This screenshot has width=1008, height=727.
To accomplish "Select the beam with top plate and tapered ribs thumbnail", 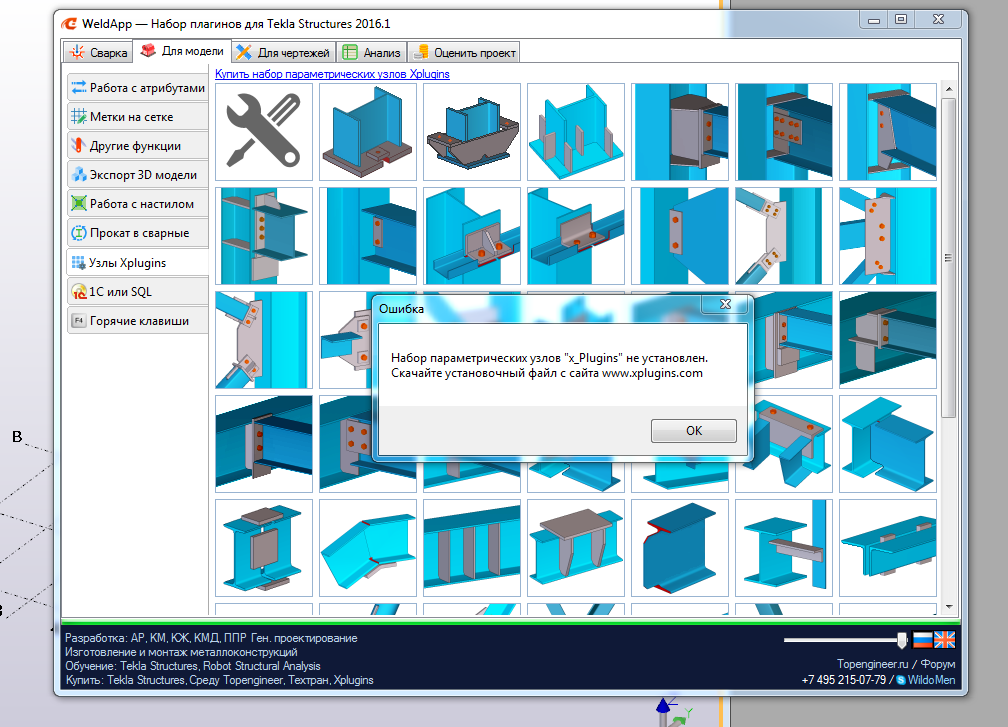I will pos(576,548).
